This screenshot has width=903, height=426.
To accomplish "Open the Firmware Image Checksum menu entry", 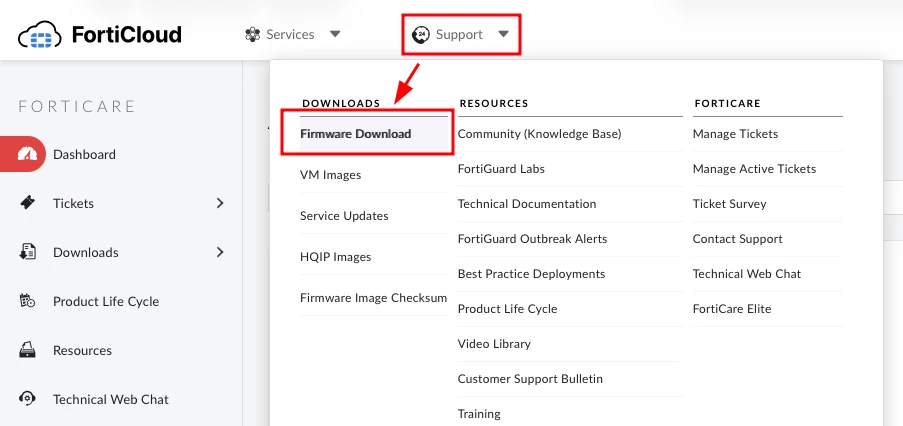I will [x=373, y=298].
